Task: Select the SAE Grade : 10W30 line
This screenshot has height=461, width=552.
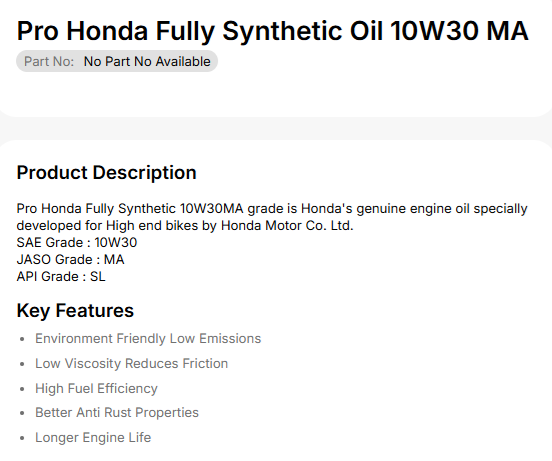Action: point(77,242)
